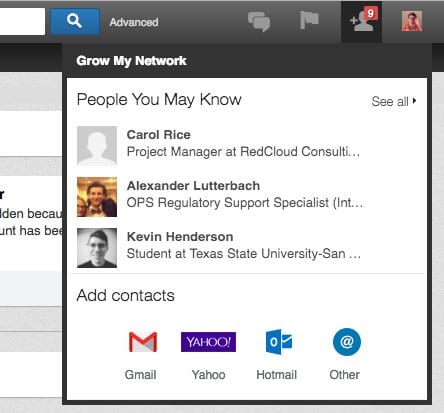Viewport: 444px width, 413px height.
Task: Click Student at Texas State University text
Action: point(244,254)
